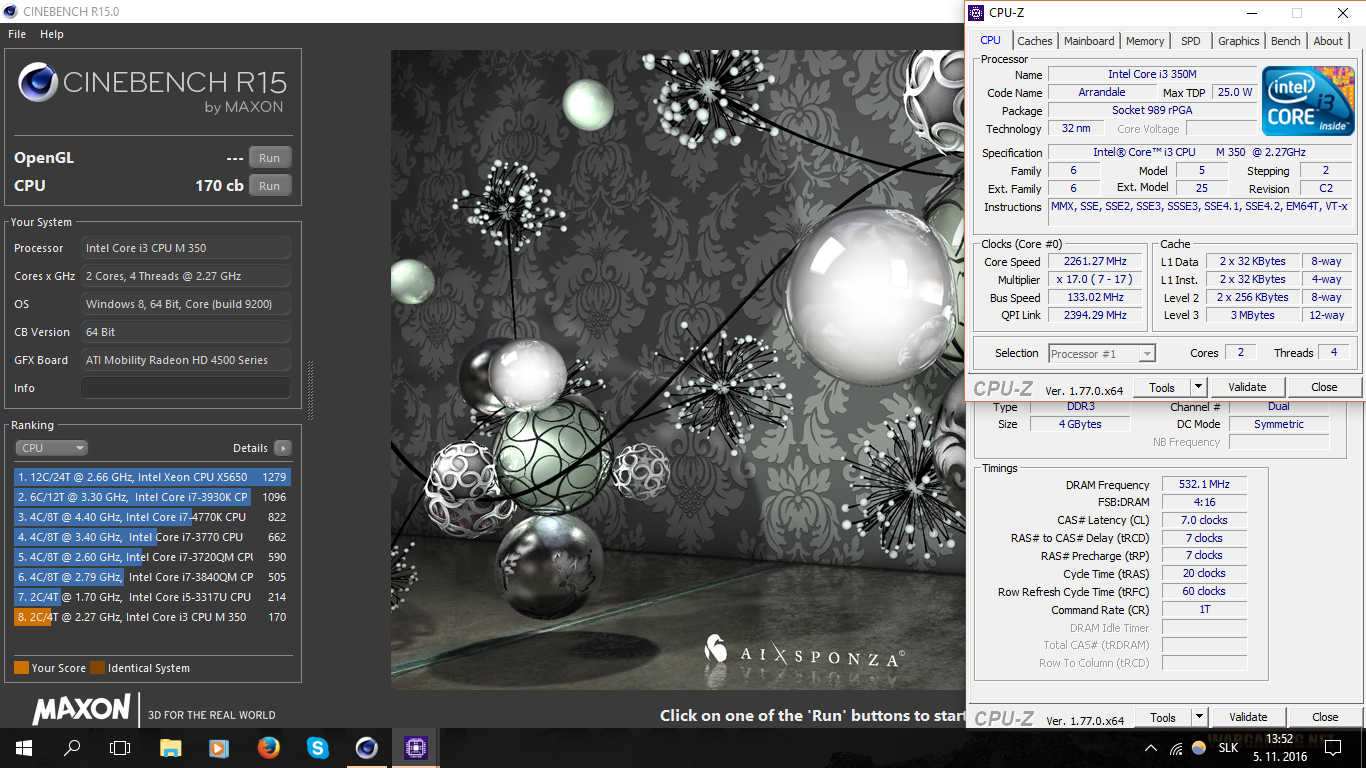
Task: Click Code Name Arrandale value
Action: (x=1102, y=92)
